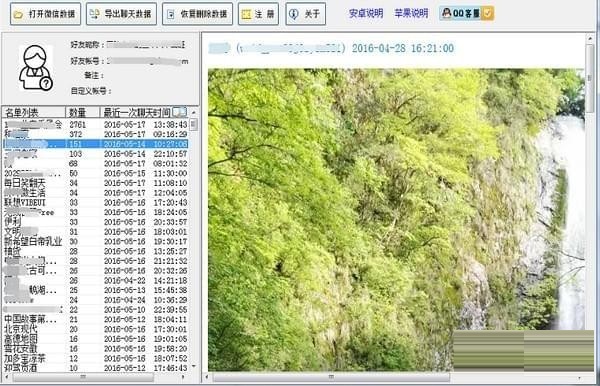Image resolution: width=600 pixels, height=386 pixels.
Task: Click the message timestamp 2016-04-28 16:21:00
Action: click(x=403, y=49)
